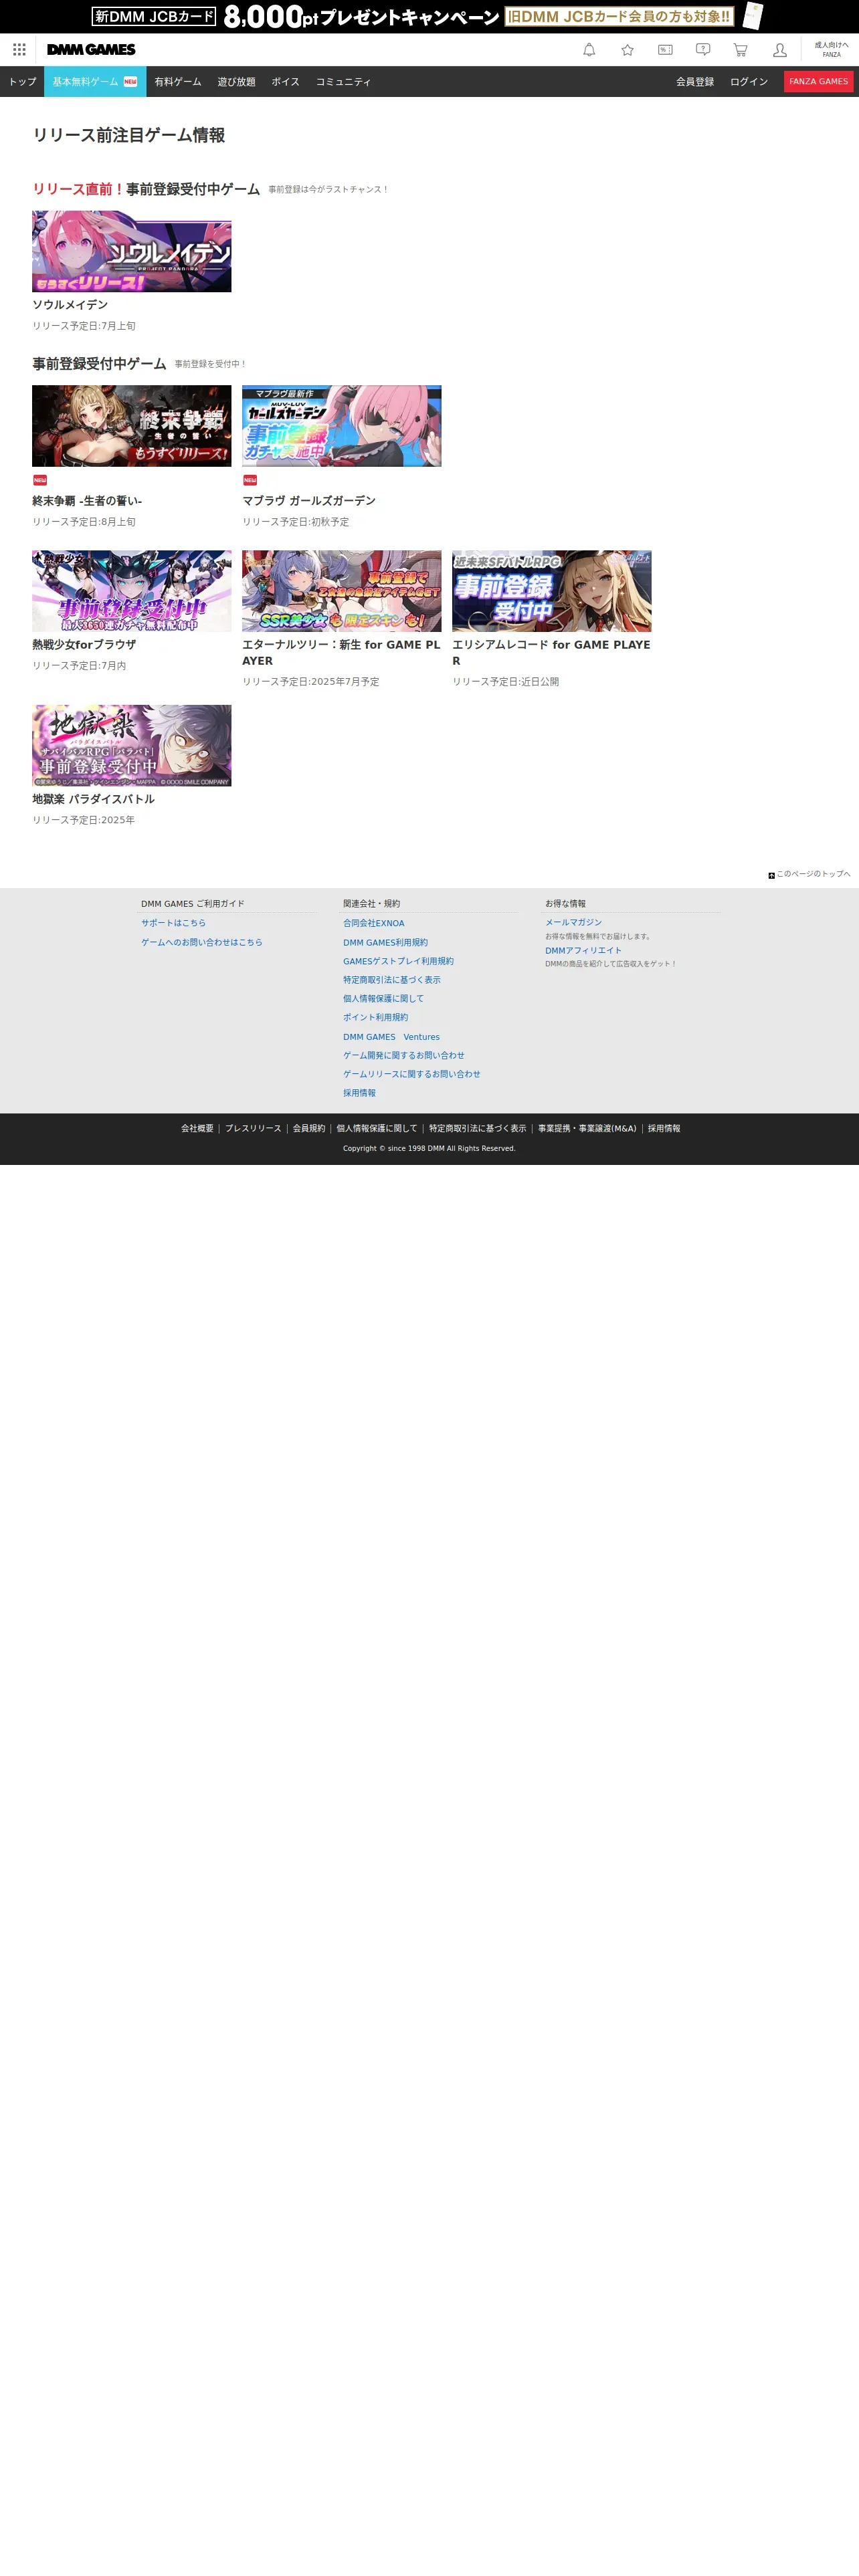Click 地獄楽 パラダイスバトル title text
Screen dimensions: 859x2576
click(x=93, y=800)
